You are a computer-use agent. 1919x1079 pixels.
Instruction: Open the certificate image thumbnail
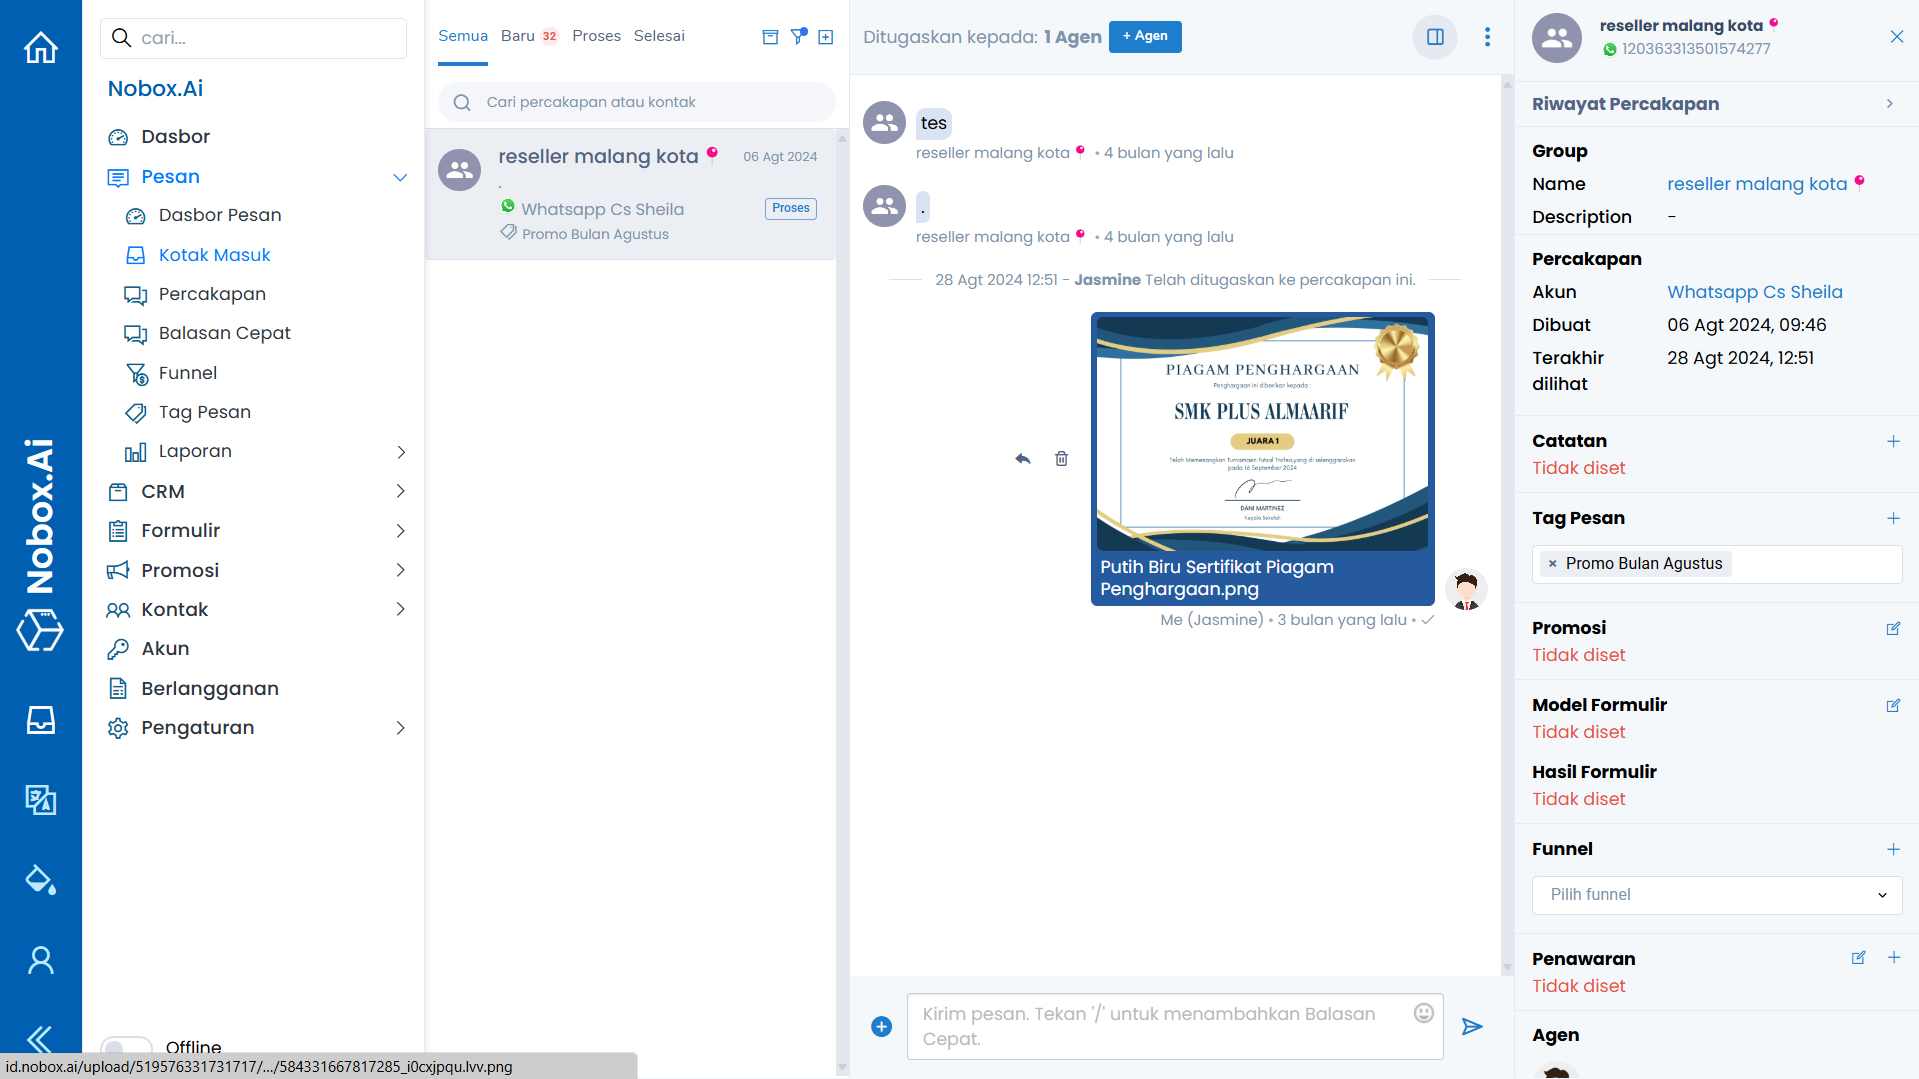(x=1262, y=433)
